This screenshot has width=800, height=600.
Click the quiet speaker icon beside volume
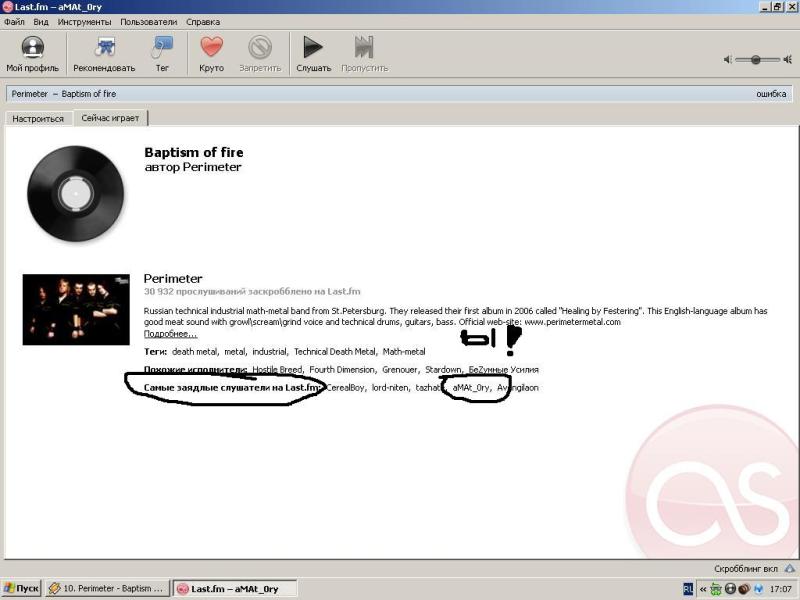tap(728, 60)
